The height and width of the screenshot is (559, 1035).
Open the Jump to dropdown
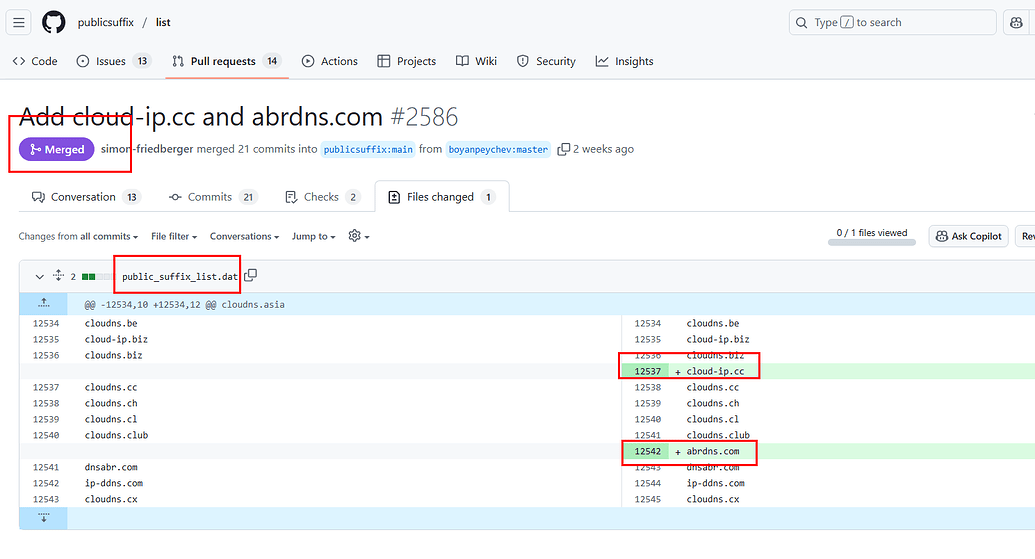pyautogui.click(x=314, y=236)
